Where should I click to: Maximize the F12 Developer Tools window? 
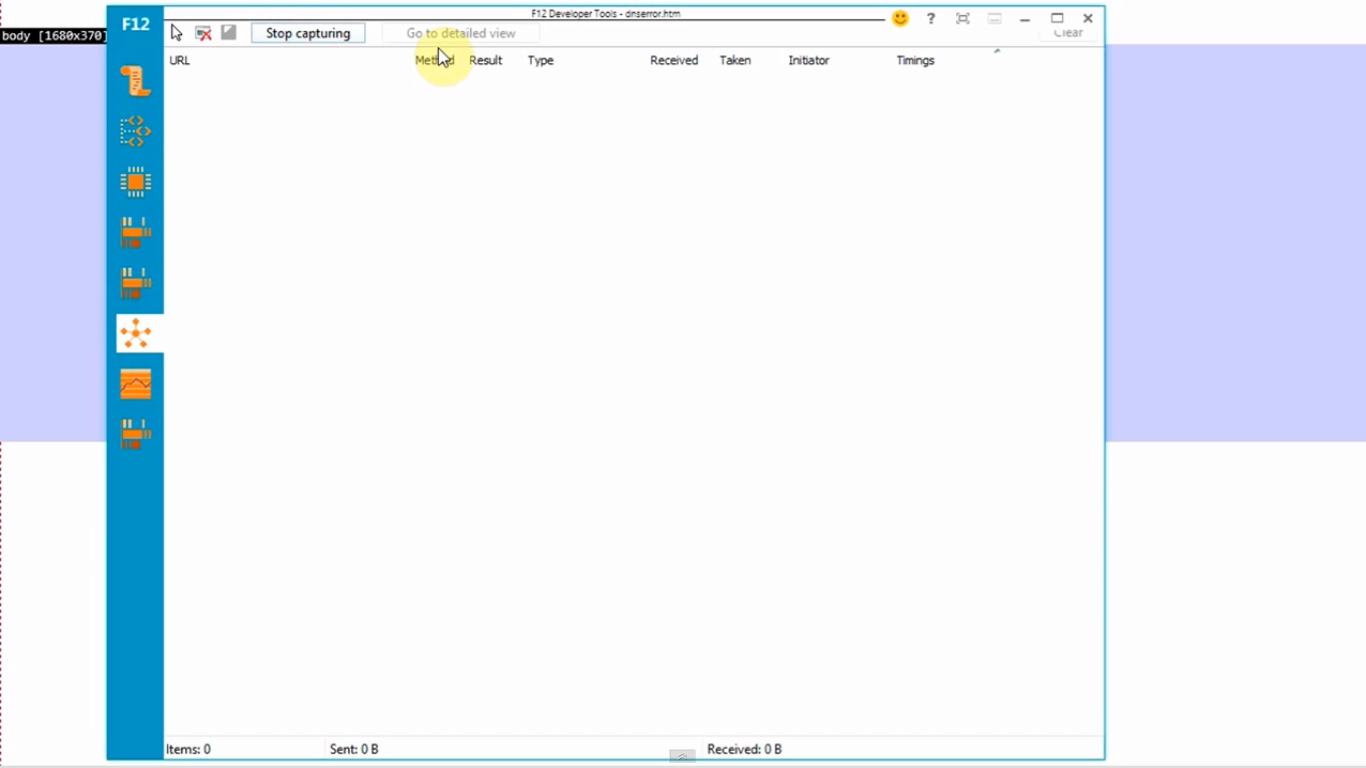pyautogui.click(x=1057, y=18)
